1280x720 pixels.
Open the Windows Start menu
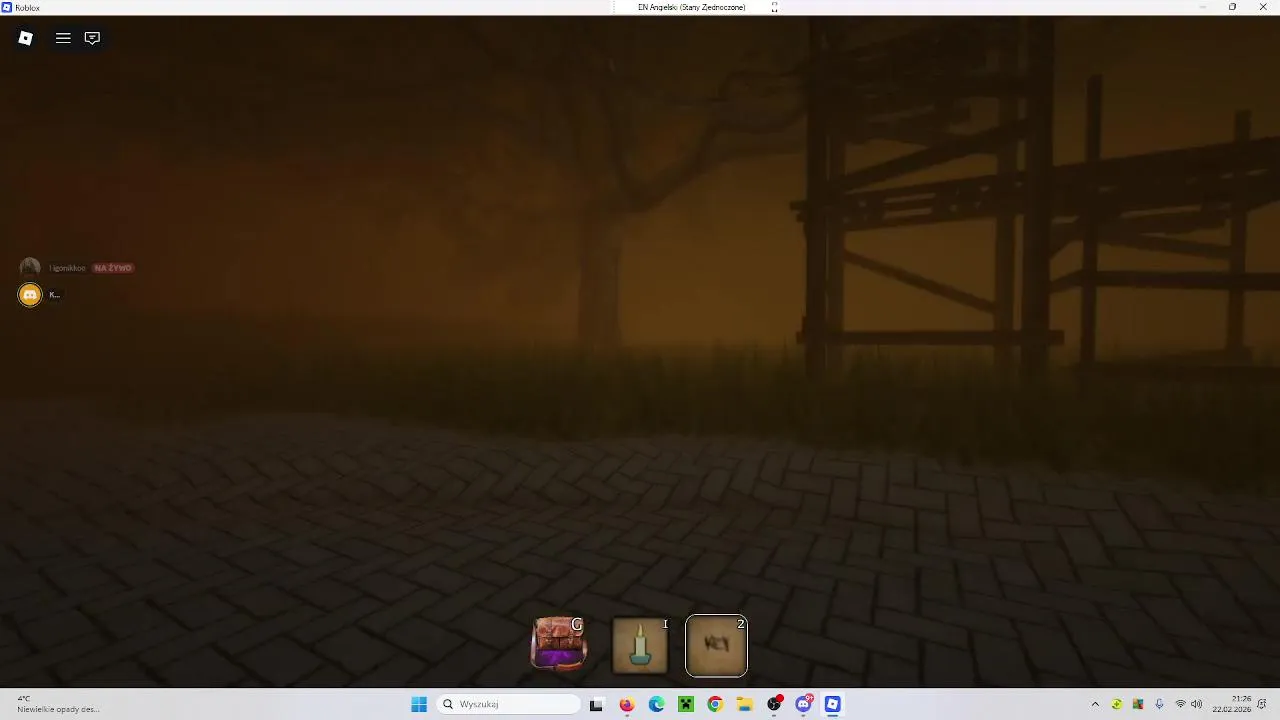pos(419,704)
